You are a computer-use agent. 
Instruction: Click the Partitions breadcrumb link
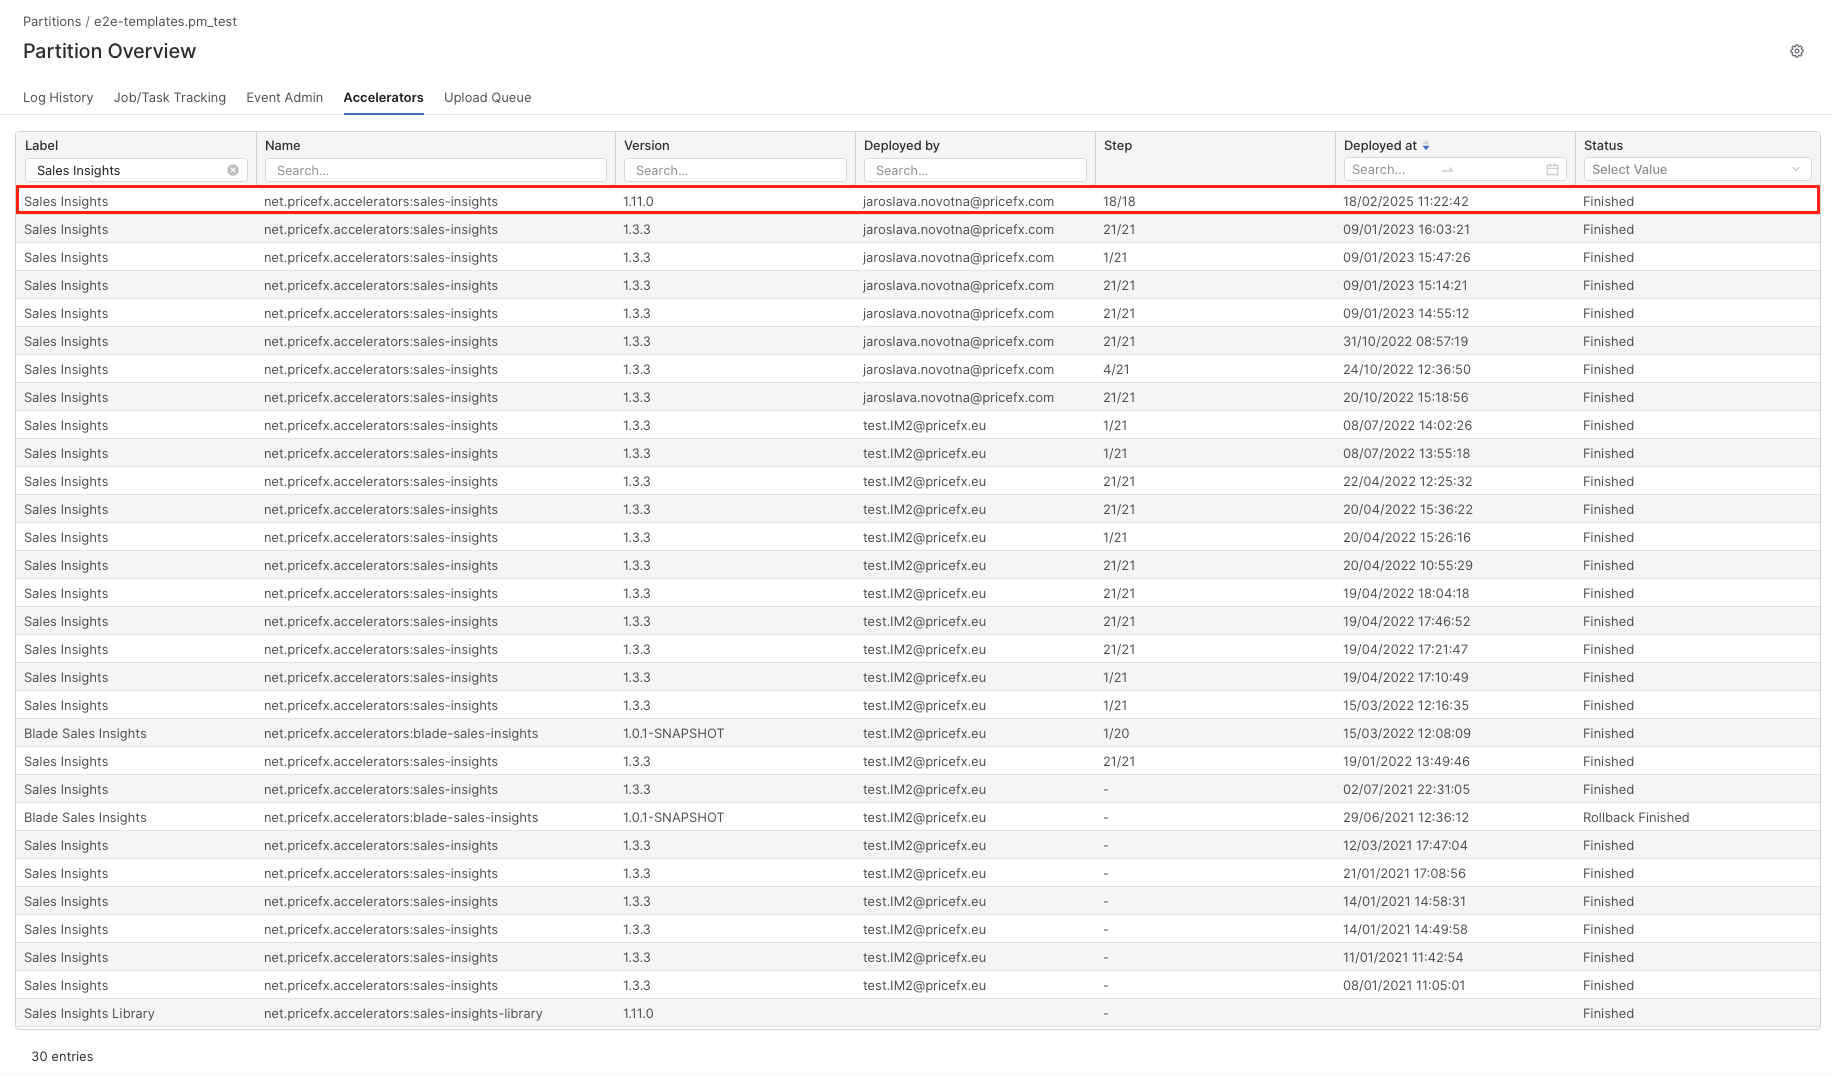(x=52, y=21)
